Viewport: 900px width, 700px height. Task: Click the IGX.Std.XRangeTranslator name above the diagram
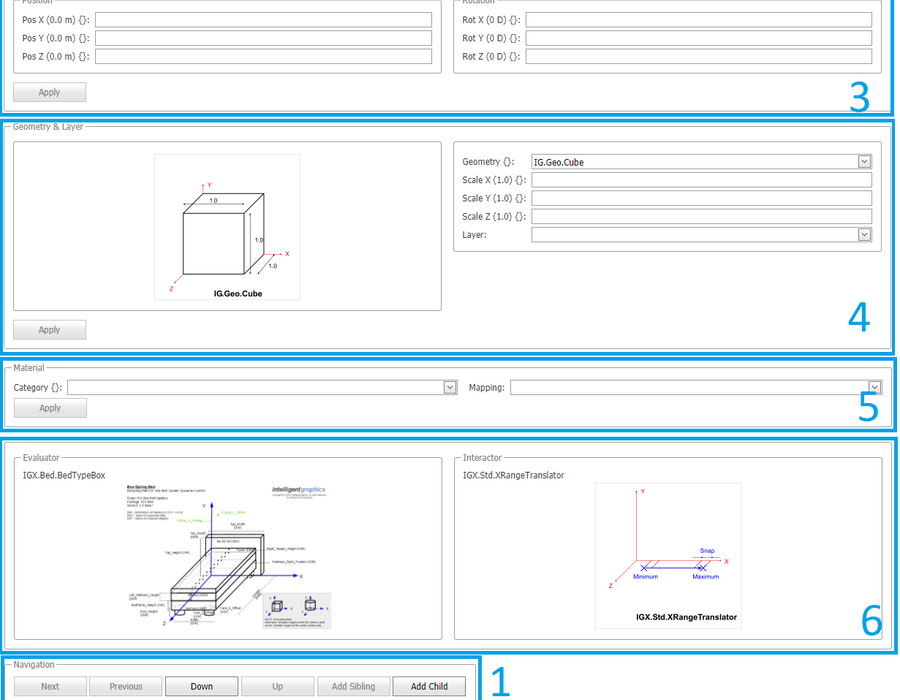(x=513, y=476)
